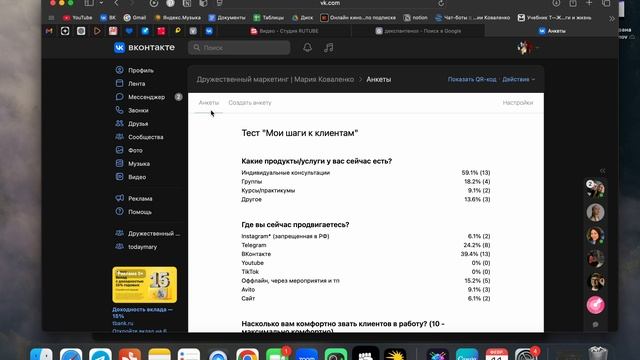Toggle Safari sidebar button
Viewport: 640px width, 360px height.
(89, 3)
